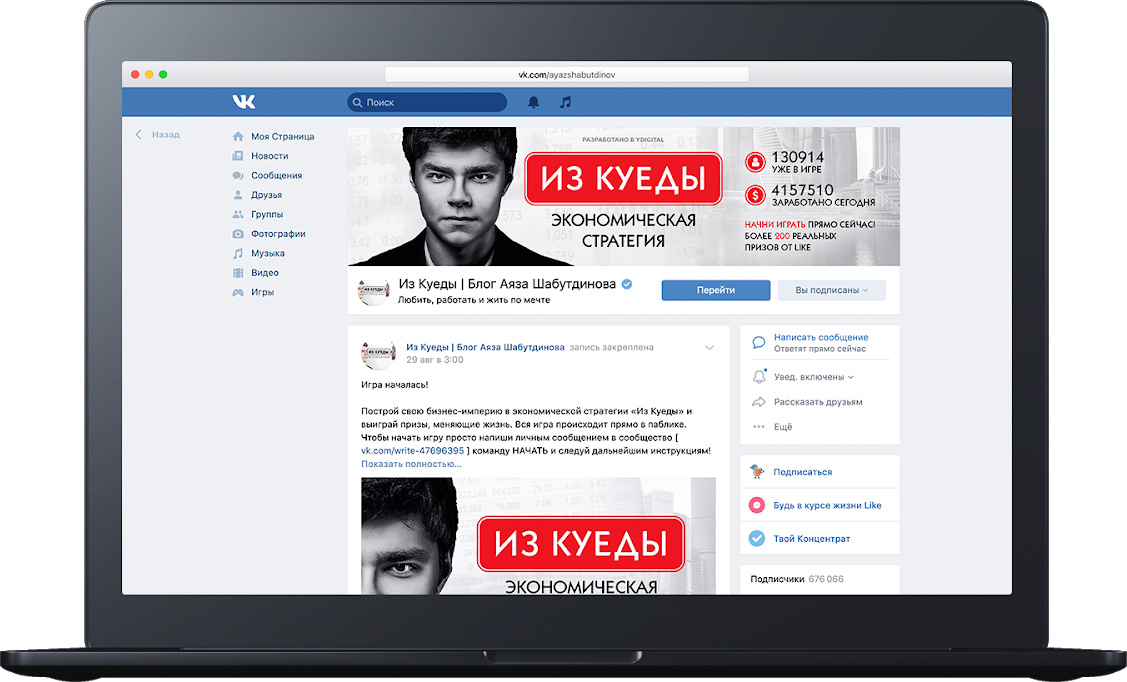The width and height of the screenshot is (1127, 682).
Task: Open the music note player icon
Action: 566,102
